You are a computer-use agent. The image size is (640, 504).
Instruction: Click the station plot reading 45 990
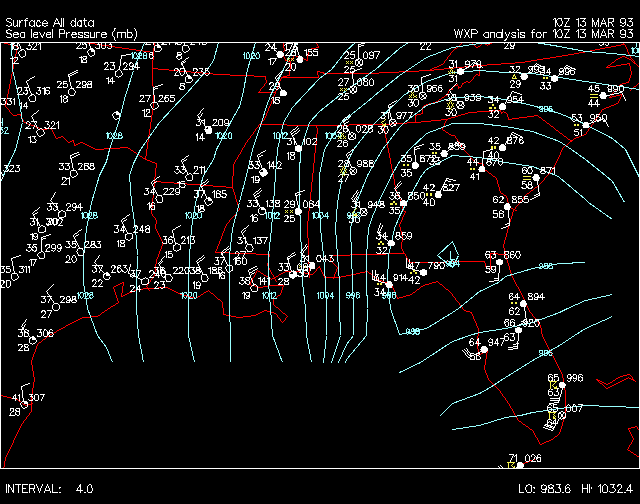[x=603, y=94]
